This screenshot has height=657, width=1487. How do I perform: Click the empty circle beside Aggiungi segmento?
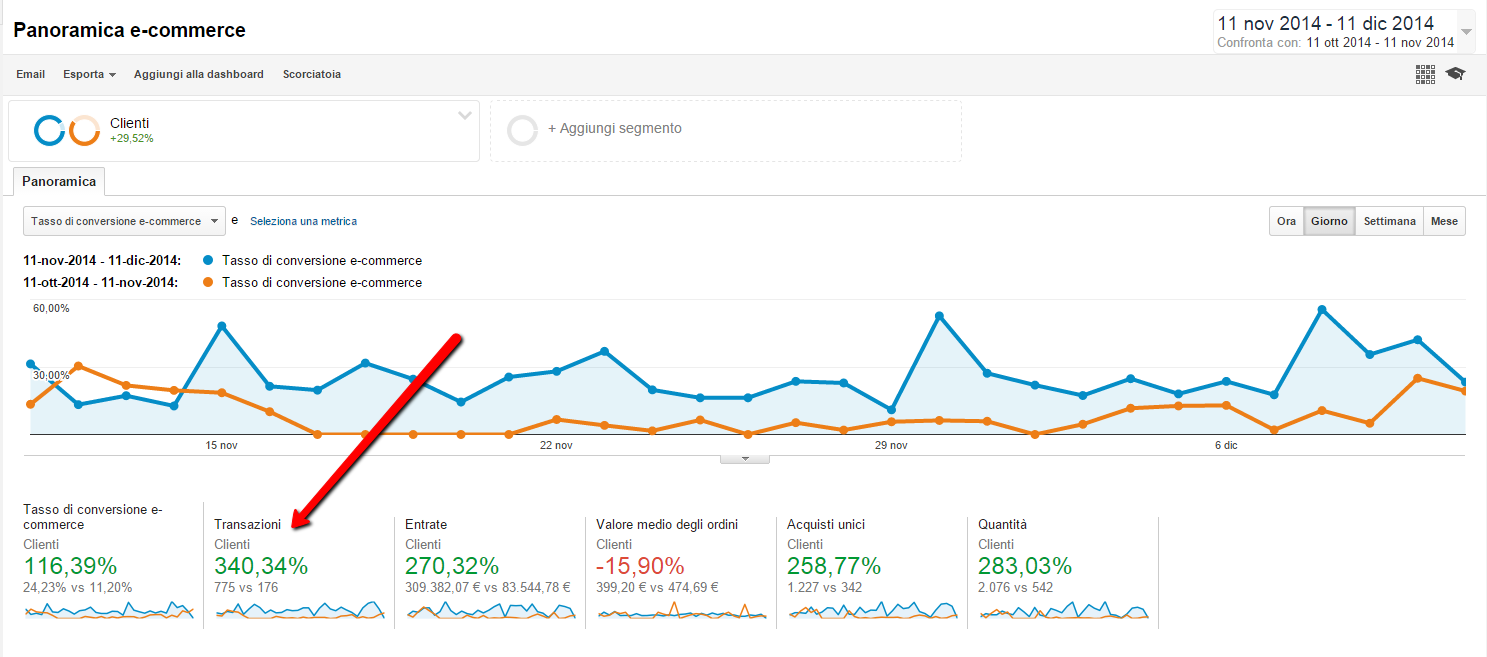point(522,130)
